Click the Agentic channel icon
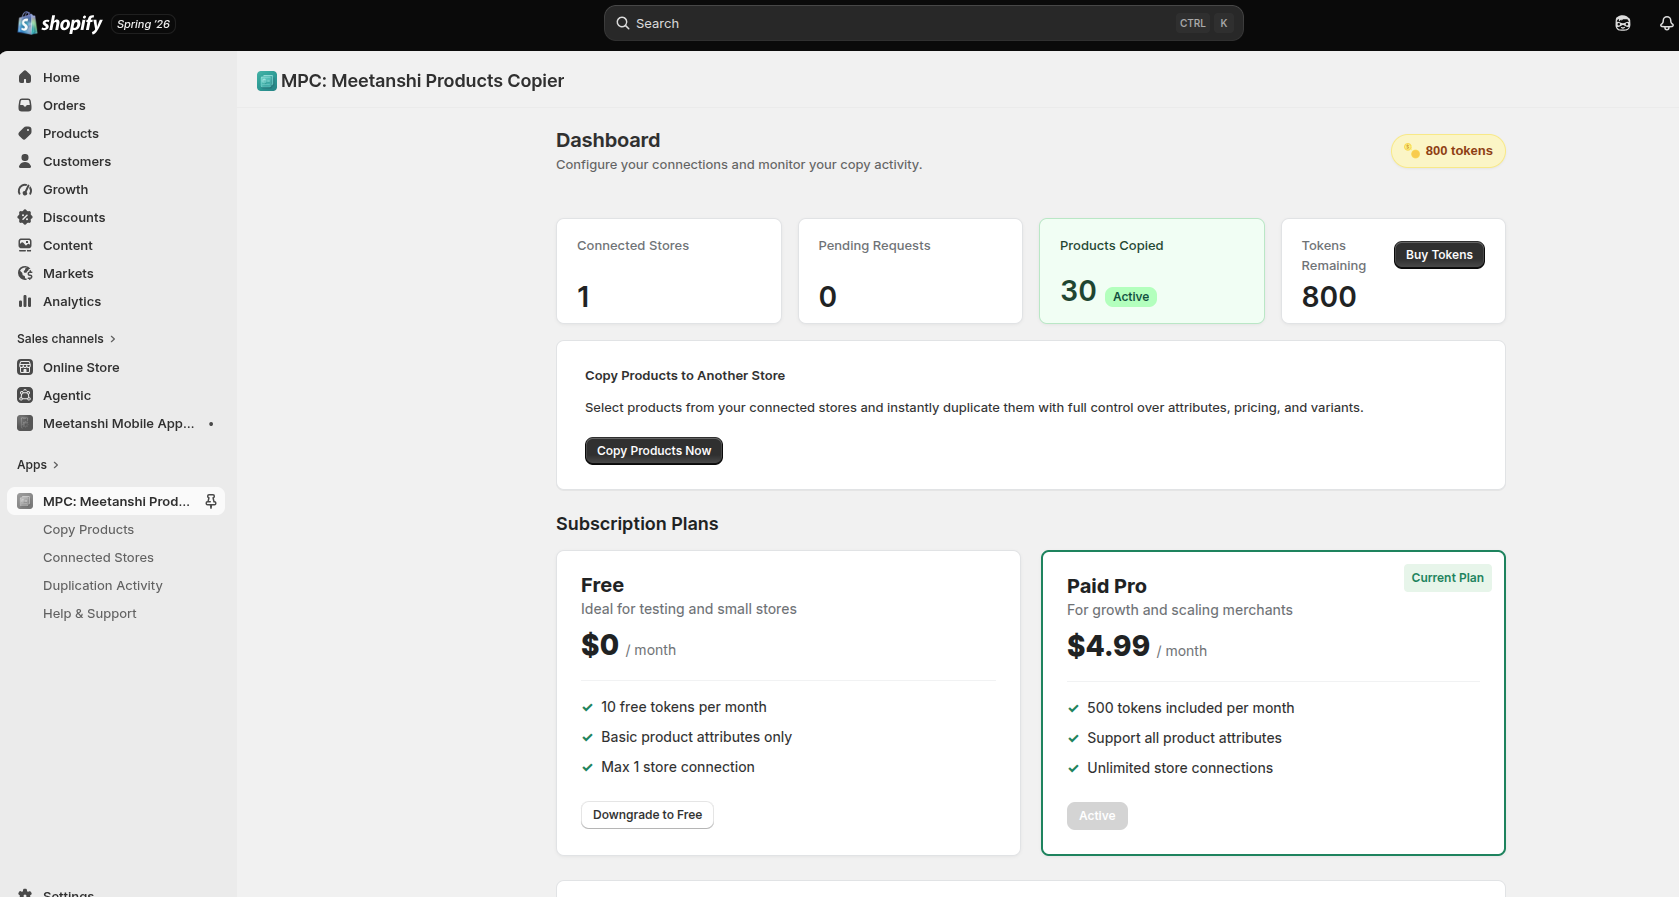This screenshot has height=897, width=1679. pos(25,395)
